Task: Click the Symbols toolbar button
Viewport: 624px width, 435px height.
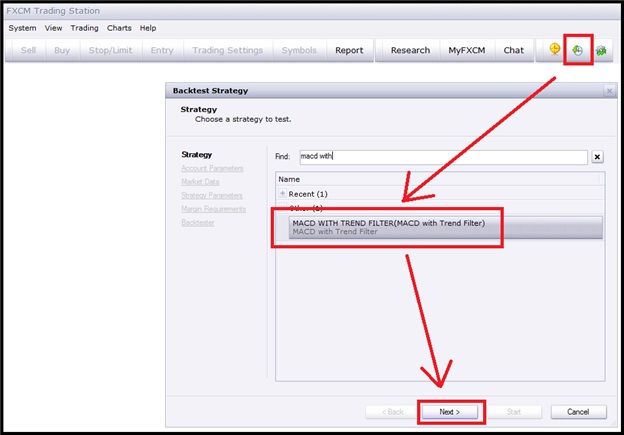Action: (299, 50)
